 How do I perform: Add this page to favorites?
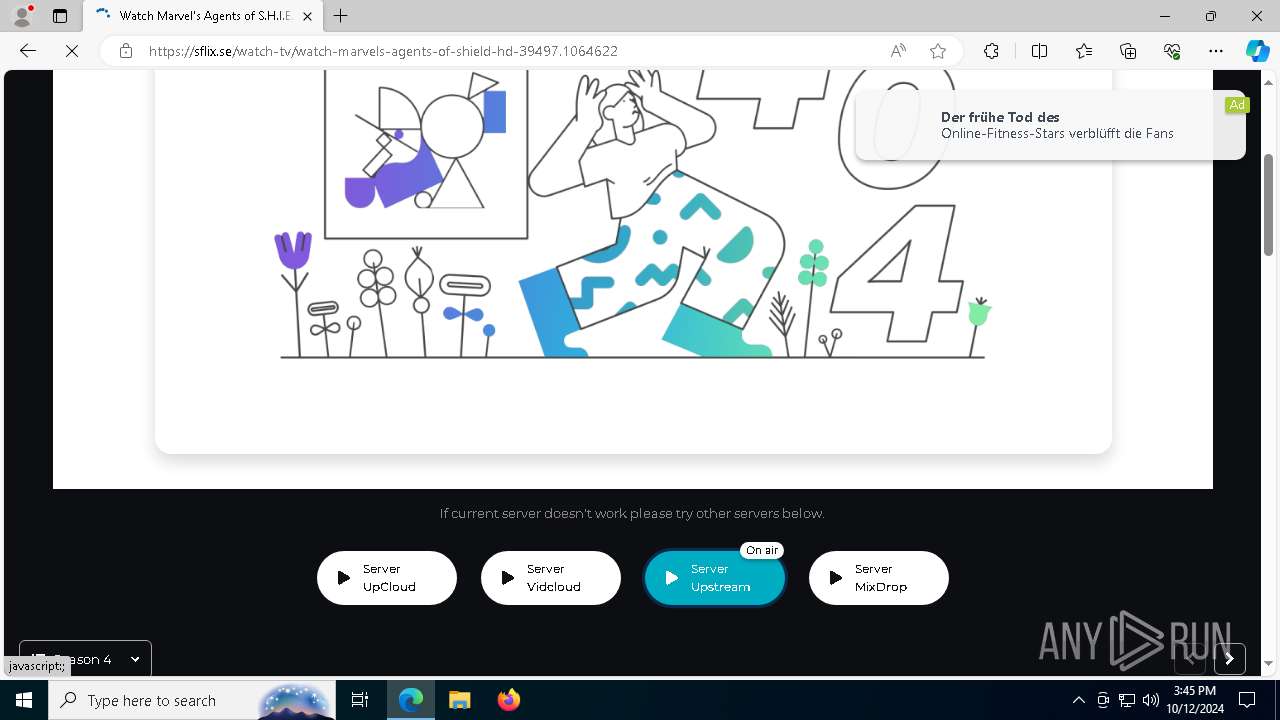pos(938,51)
